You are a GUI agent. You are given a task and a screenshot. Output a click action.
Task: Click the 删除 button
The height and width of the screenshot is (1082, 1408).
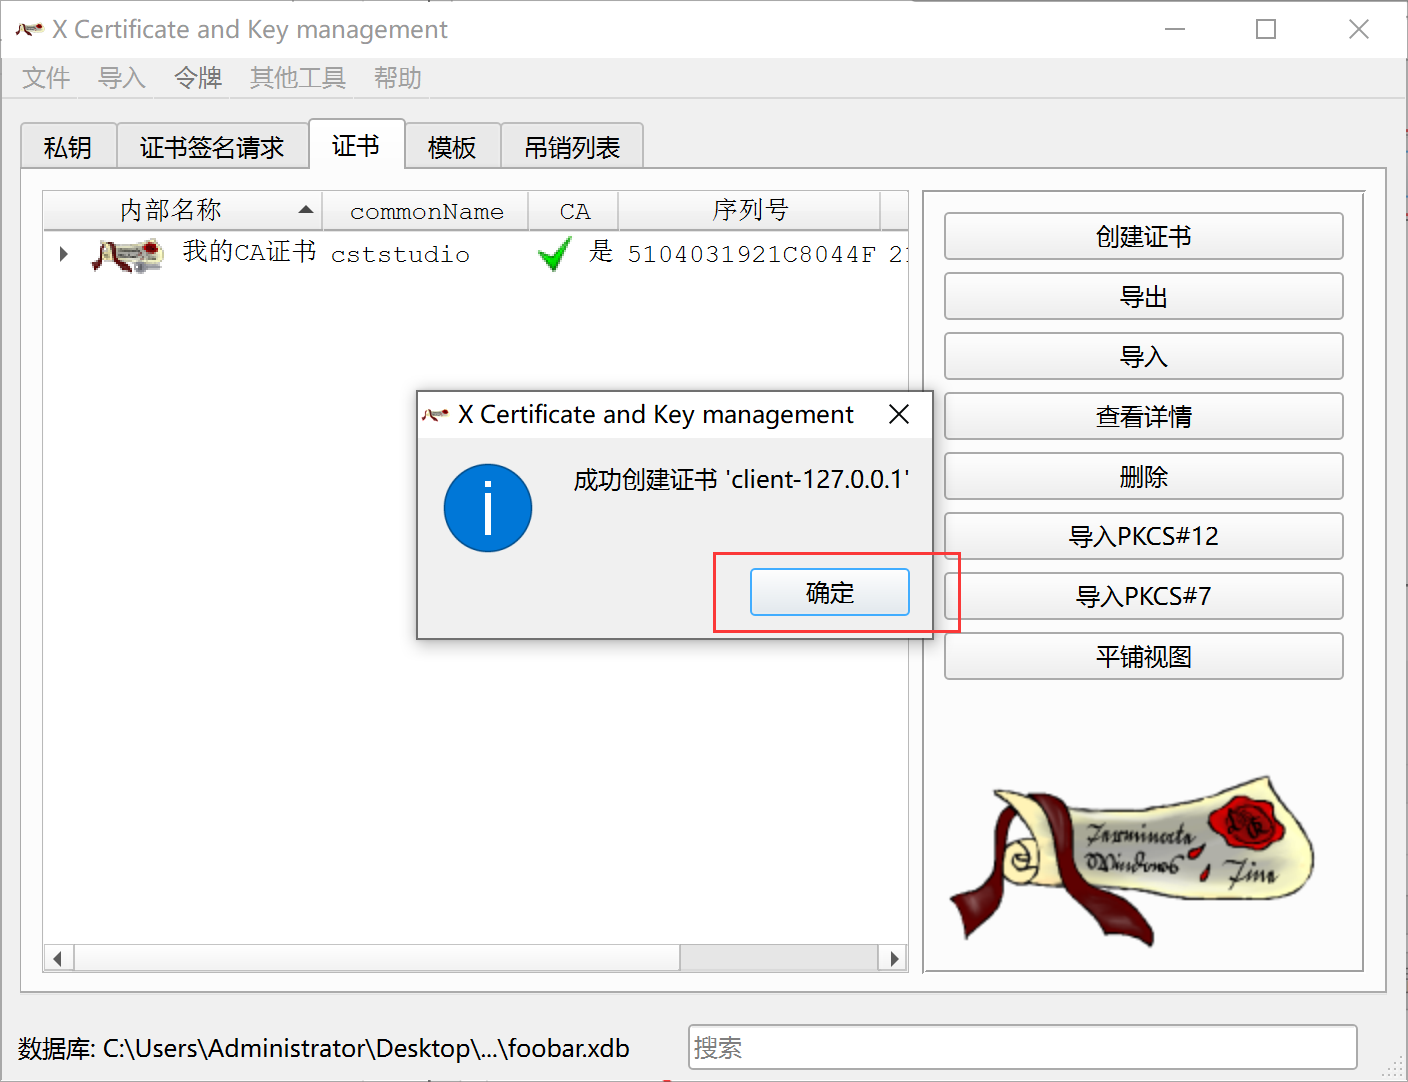(1143, 476)
